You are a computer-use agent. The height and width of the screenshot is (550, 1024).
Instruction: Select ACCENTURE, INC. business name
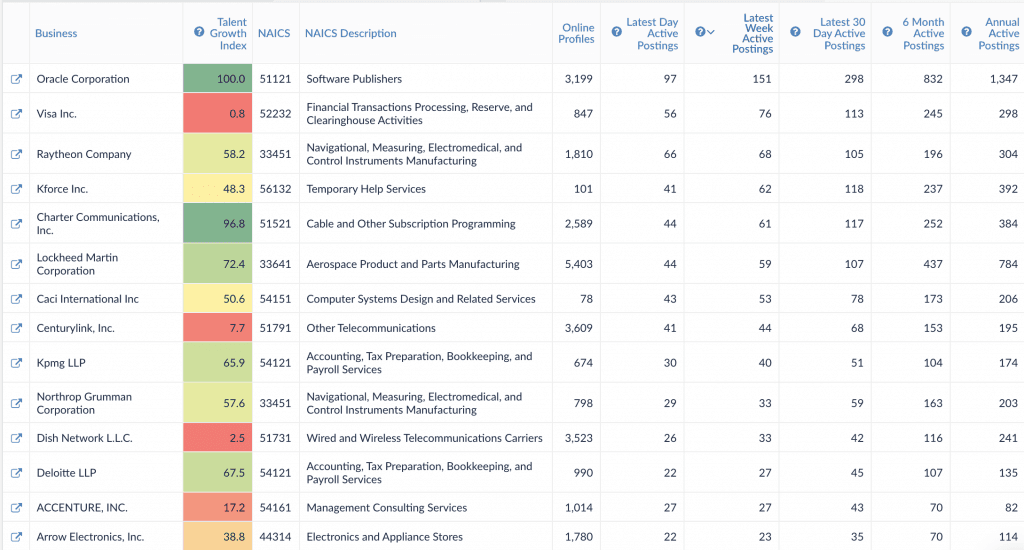click(82, 508)
